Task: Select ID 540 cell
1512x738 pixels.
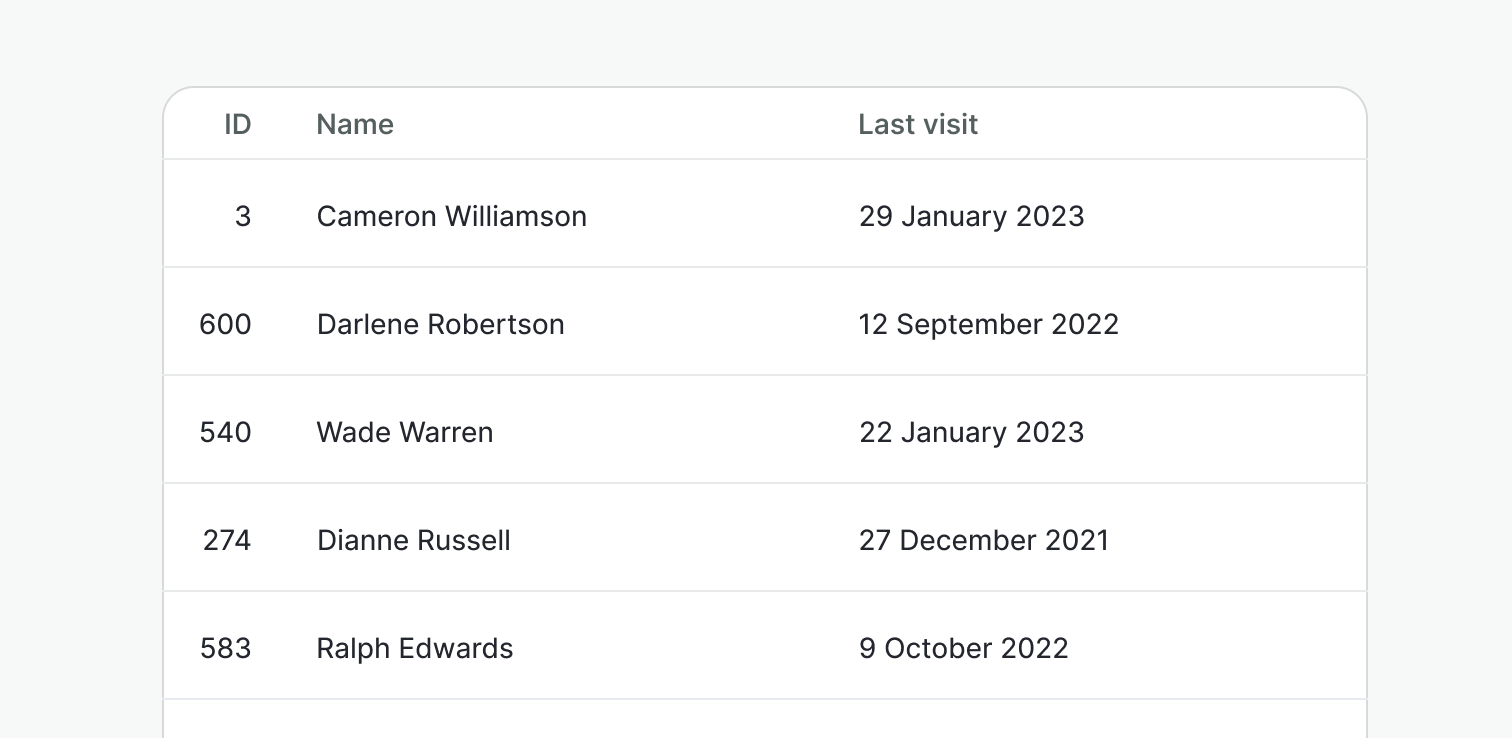Action: point(225,432)
